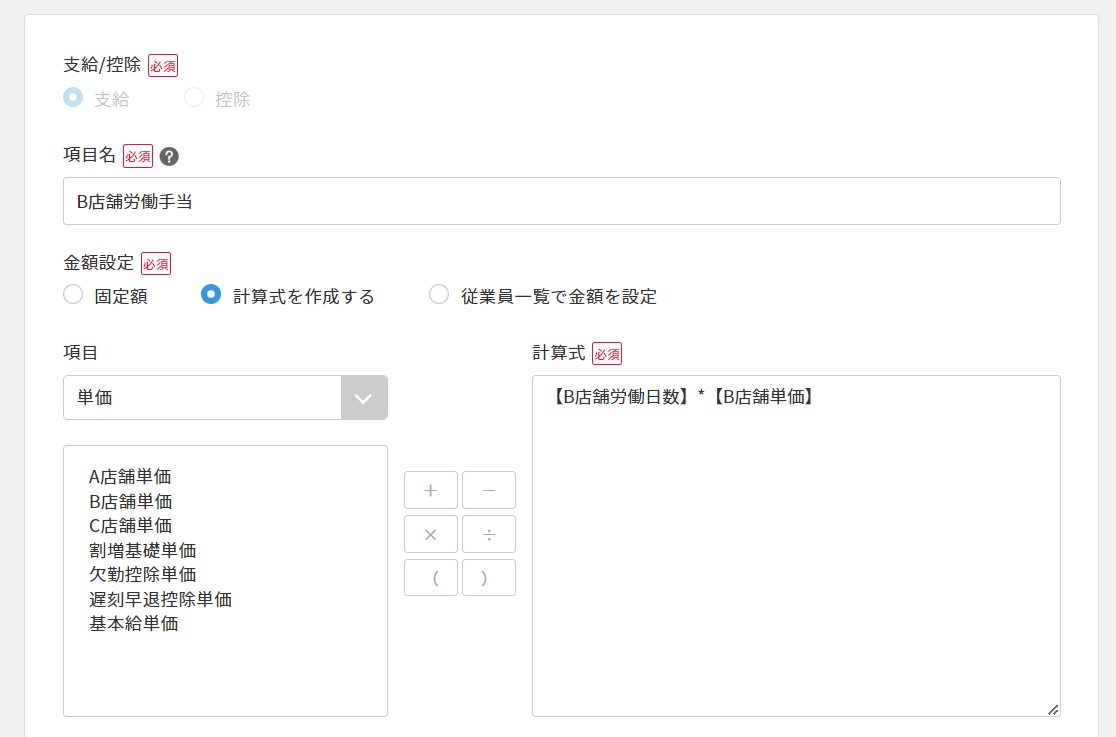
Task: Click the 項目名 text field
Action: pos(561,201)
